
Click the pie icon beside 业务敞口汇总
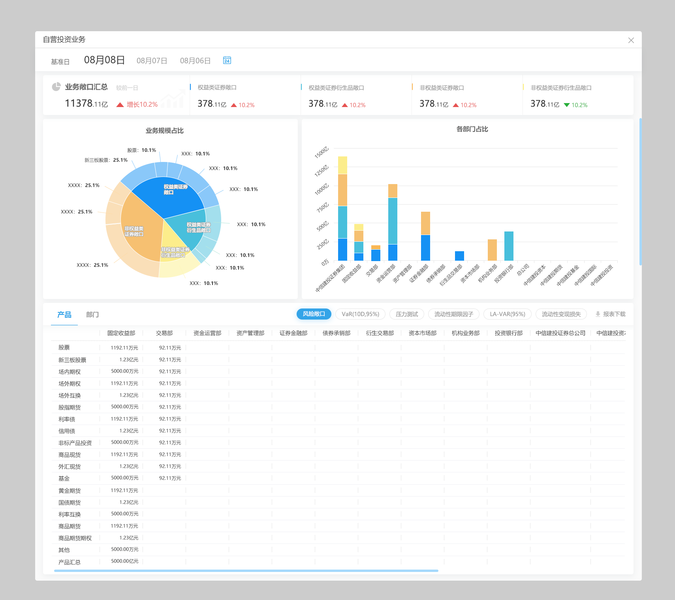[x=56, y=87]
